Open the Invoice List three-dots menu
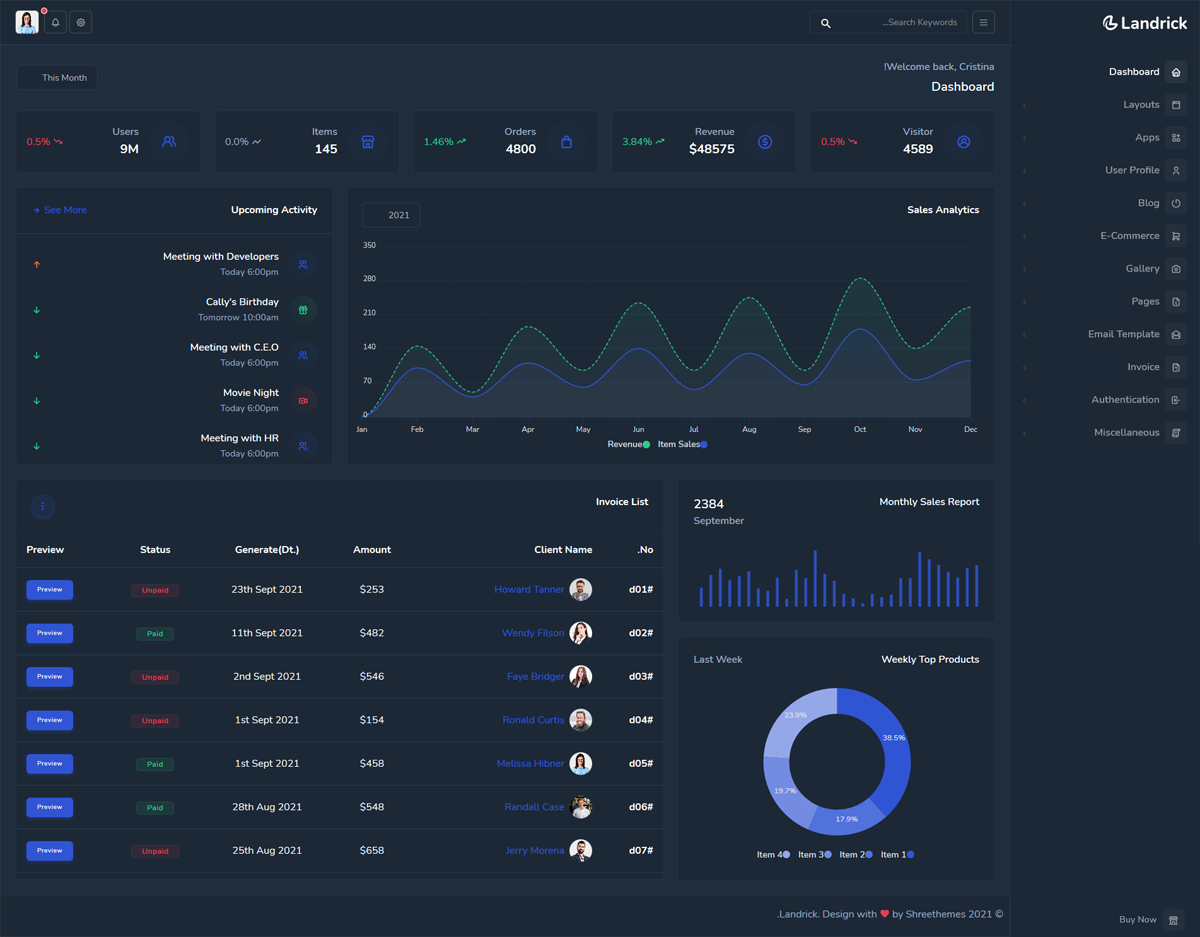 [x=43, y=507]
